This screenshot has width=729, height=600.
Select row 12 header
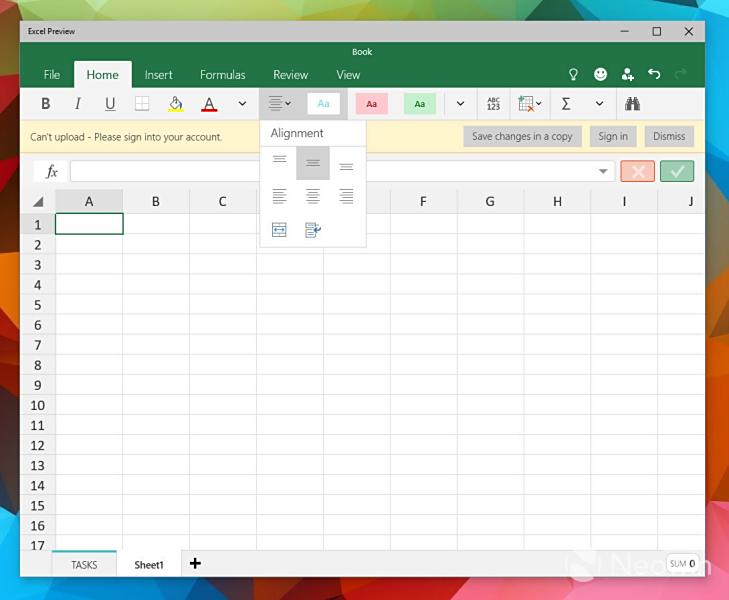38,445
